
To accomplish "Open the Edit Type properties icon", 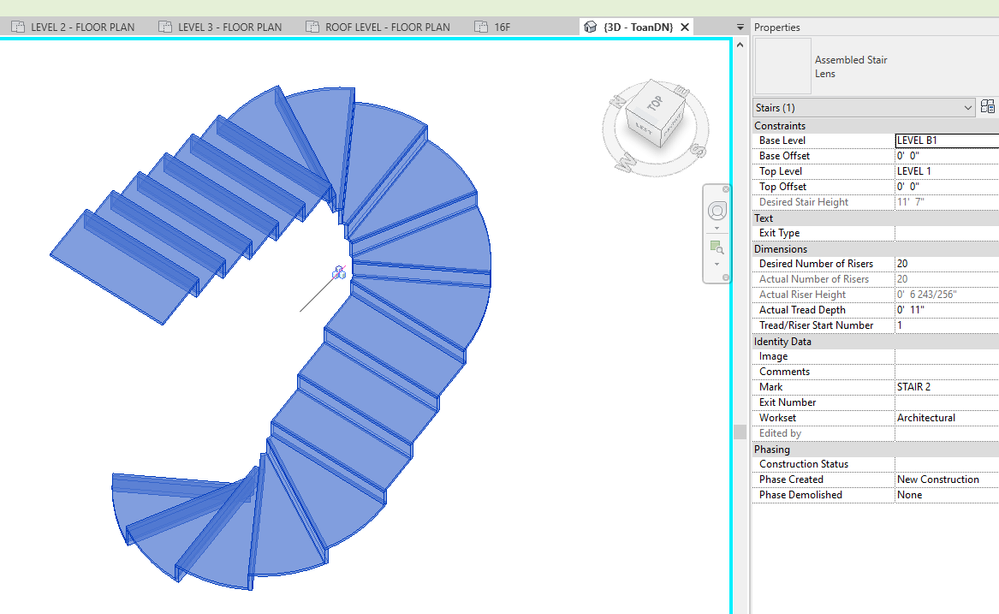I will click(988, 107).
